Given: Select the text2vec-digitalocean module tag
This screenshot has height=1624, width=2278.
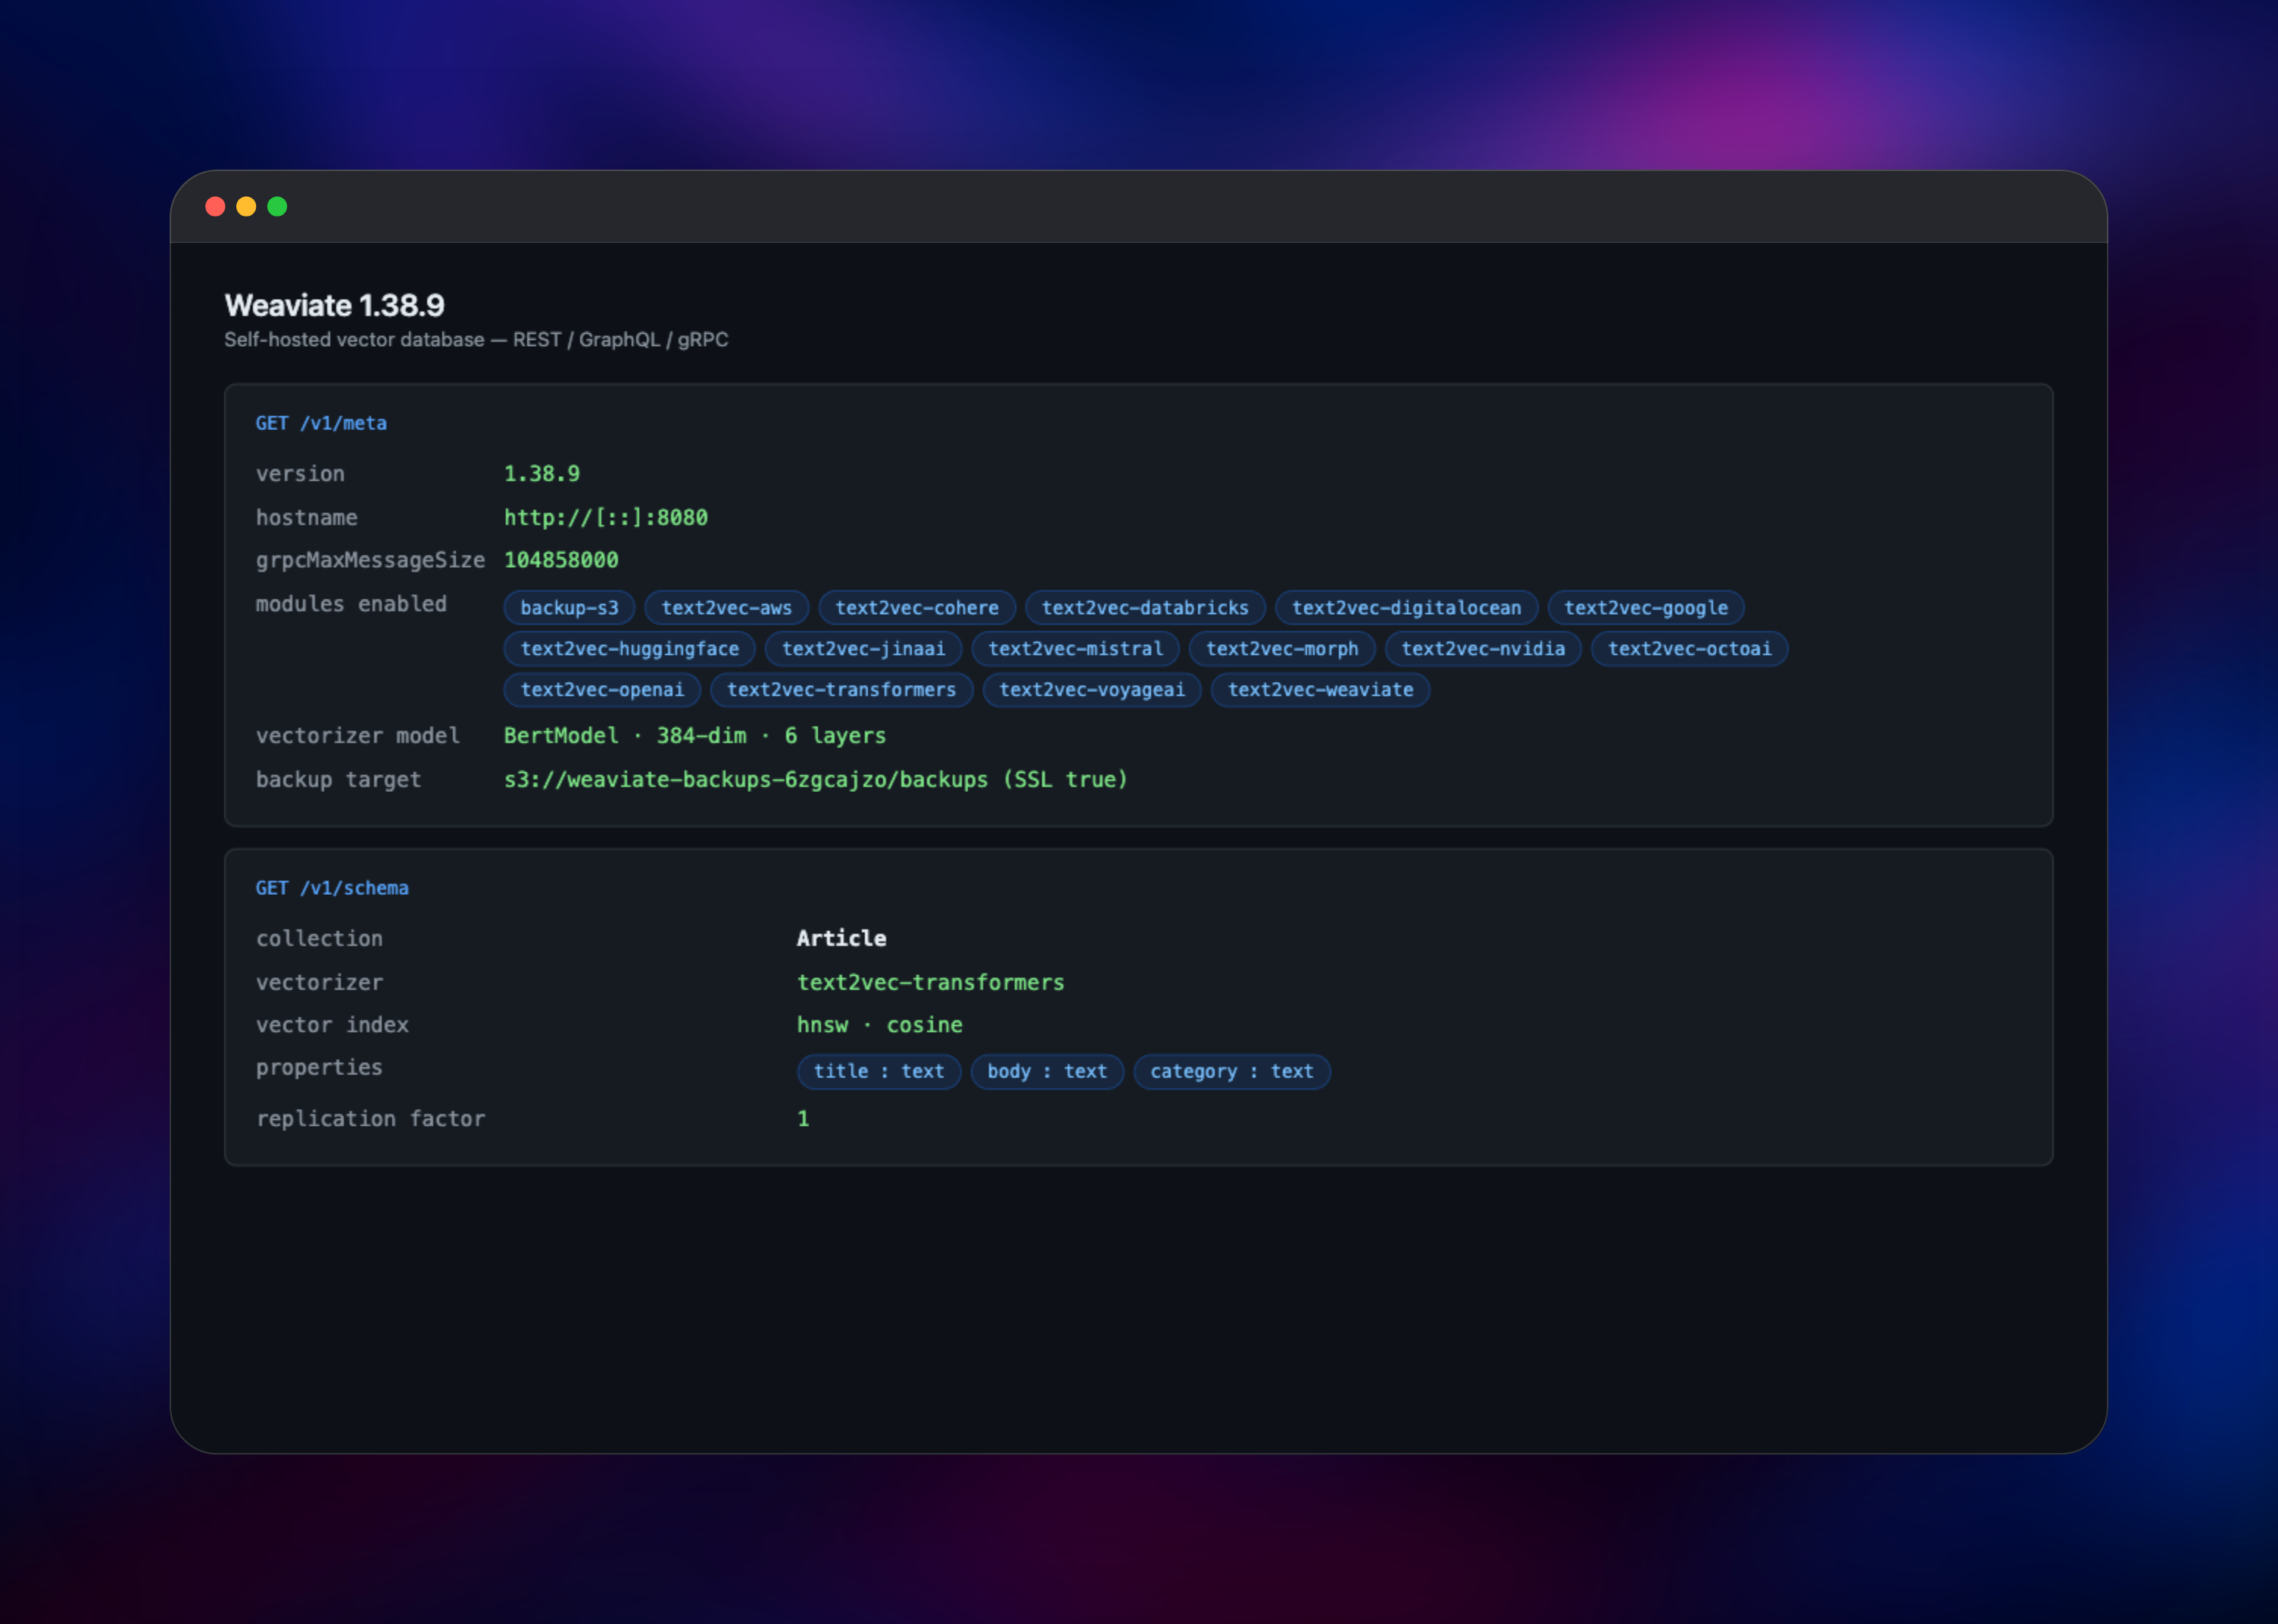Looking at the screenshot, I should tap(1407, 608).
